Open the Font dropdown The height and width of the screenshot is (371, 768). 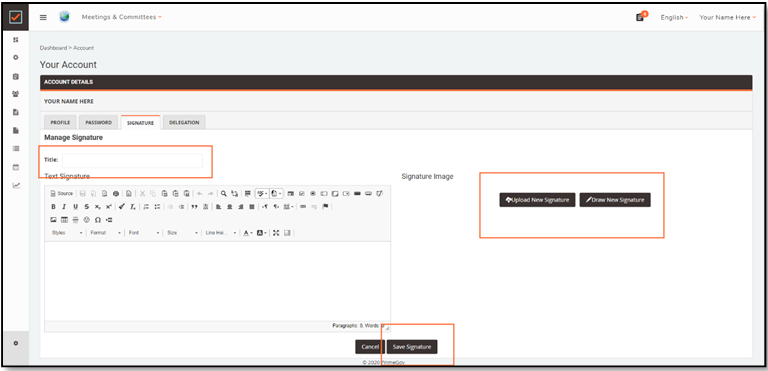pos(144,233)
